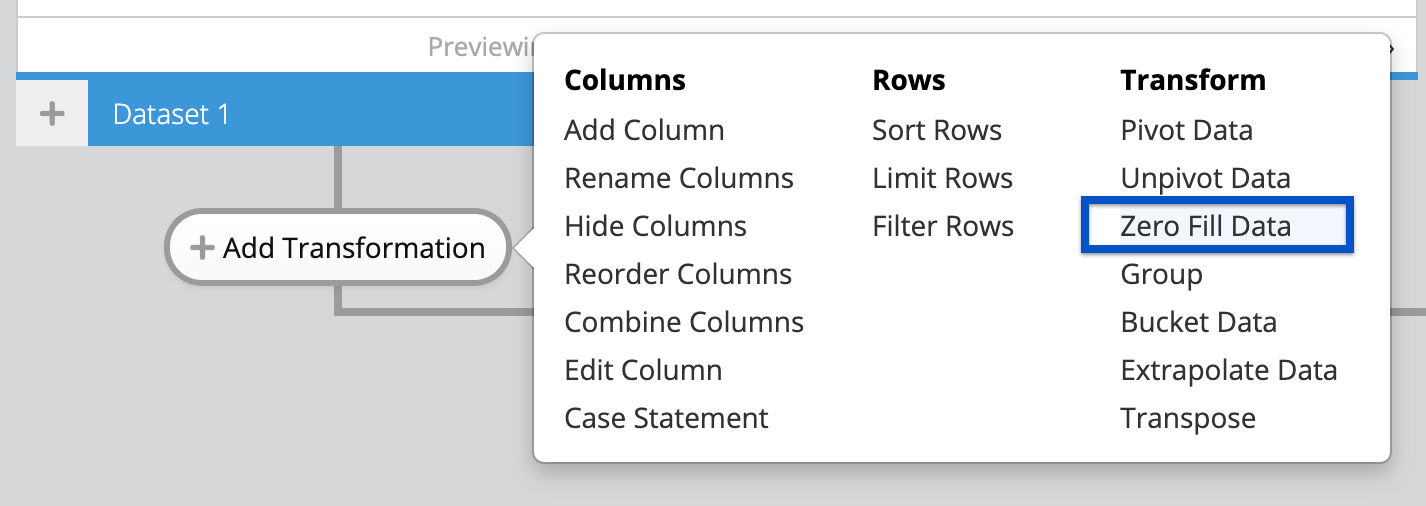Select Limit Rows transformation
Viewport: 1426px width, 506px height.
pyautogui.click(x=943, y=178)
